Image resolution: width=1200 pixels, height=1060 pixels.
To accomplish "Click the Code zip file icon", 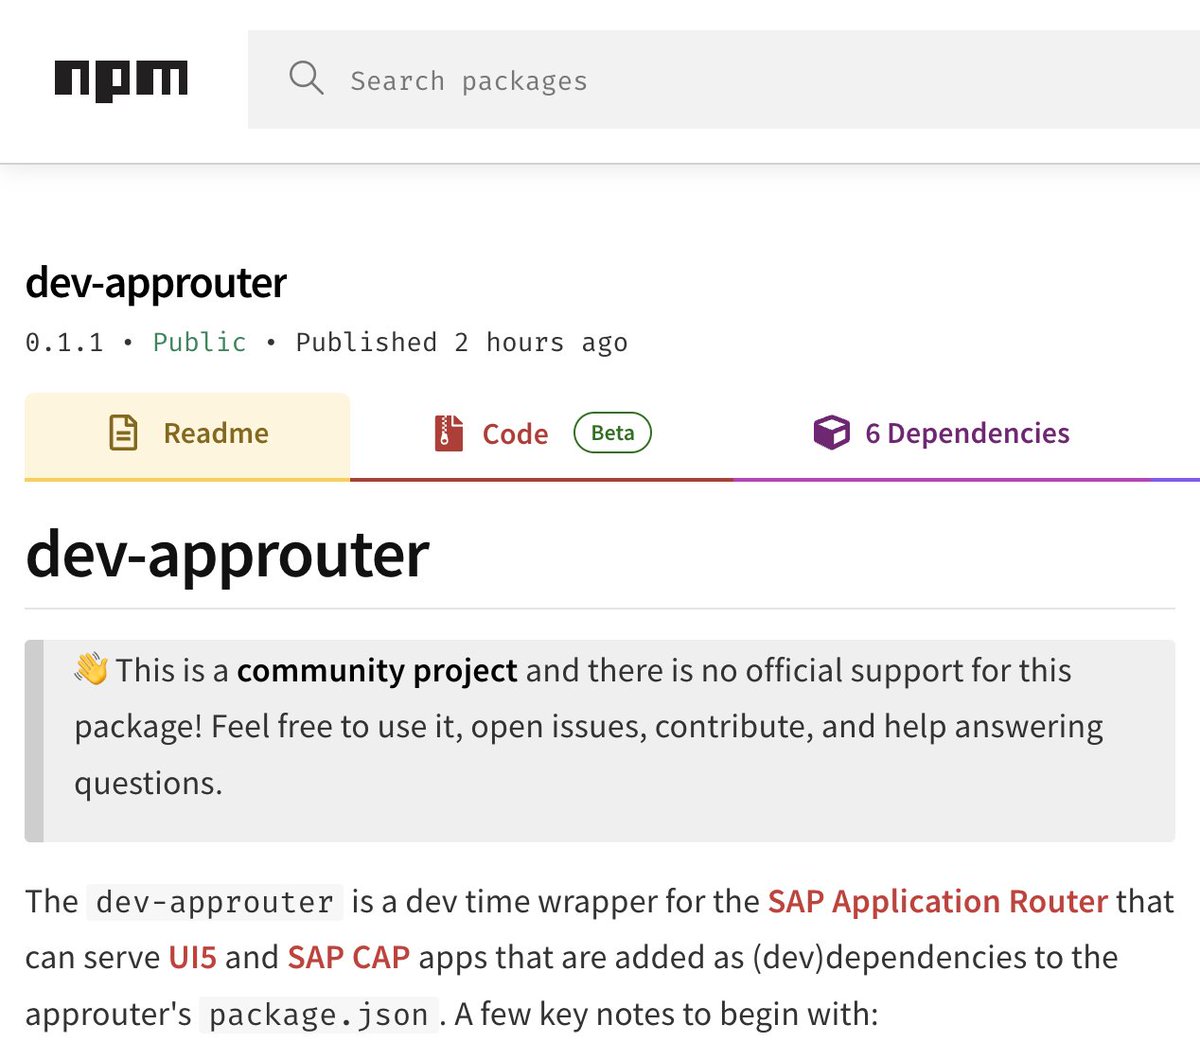I will click(x=449, y=433).
